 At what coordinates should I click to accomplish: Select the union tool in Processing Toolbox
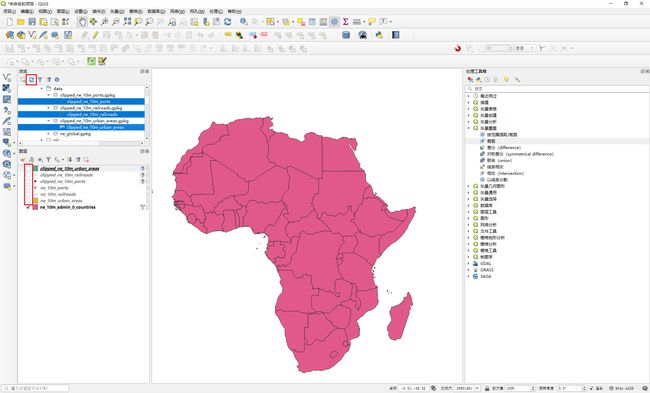(496, 160)
